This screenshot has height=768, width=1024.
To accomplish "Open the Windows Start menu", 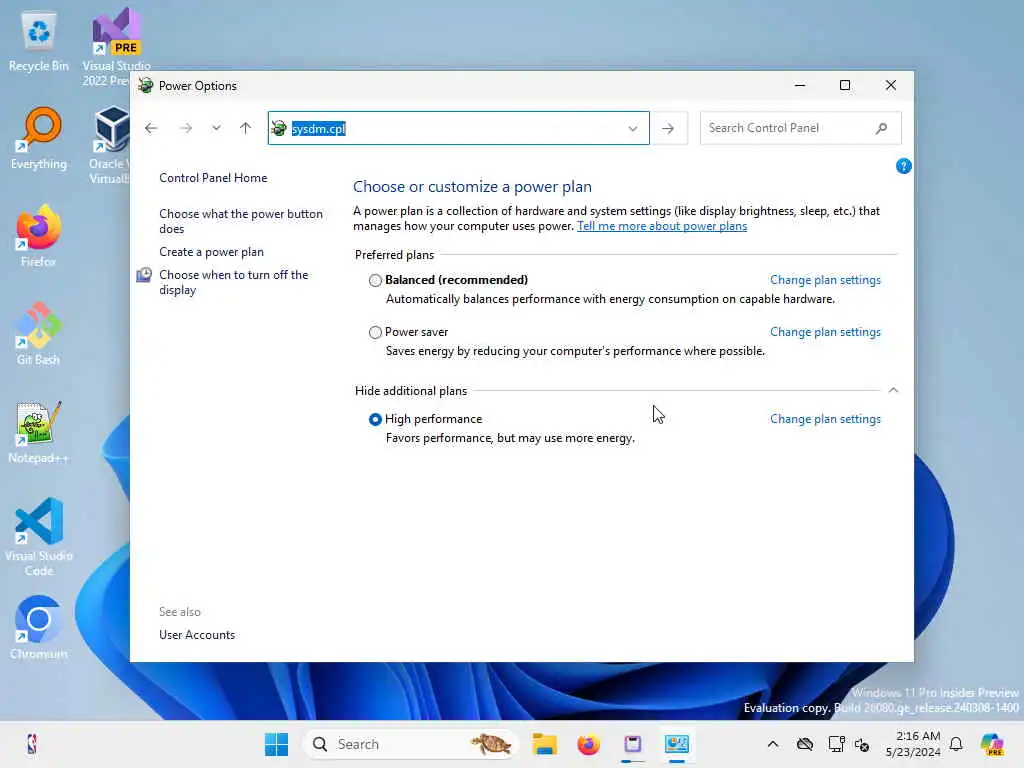I will click(276, 744).
